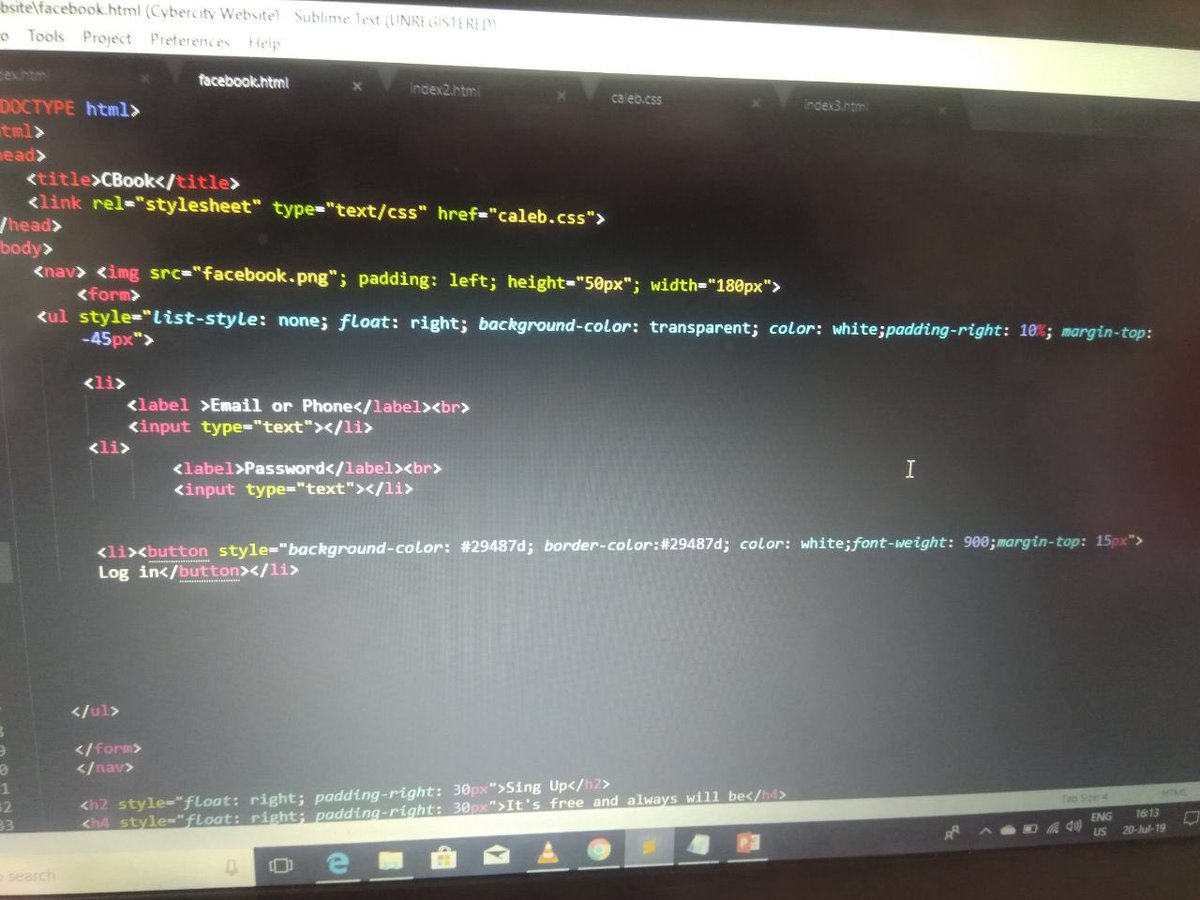
Task: Close the facebook.html tab
Action: (x=357, y=87)
